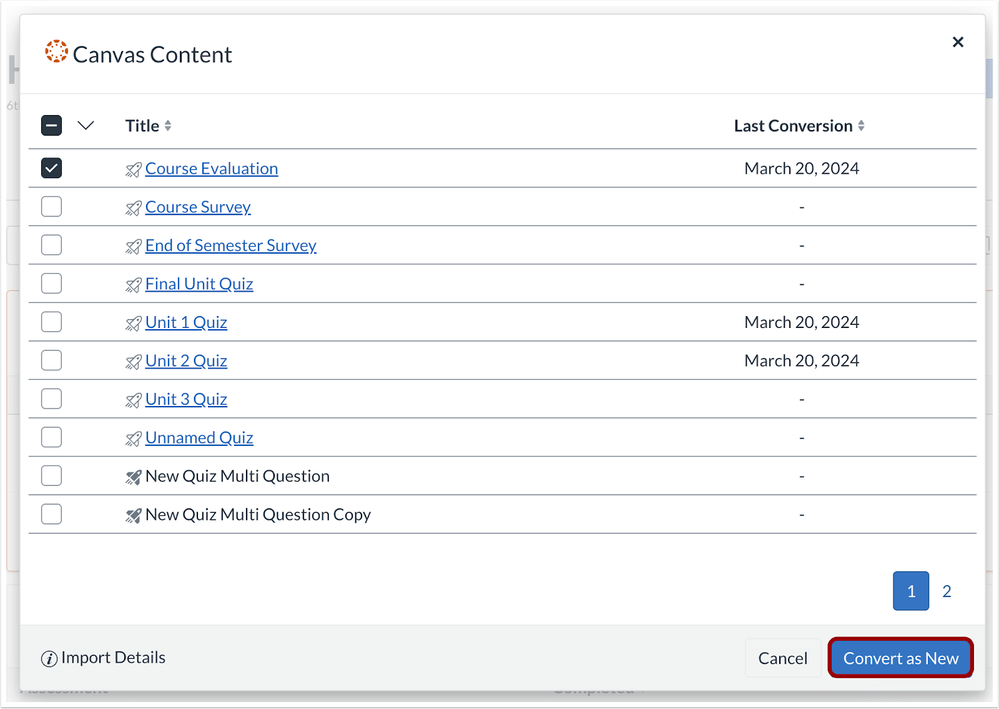
Task: Click the solid rocket icon beside New Quiz Multi Question Copy
Action: pyautogui.click(x=133, y=515)
